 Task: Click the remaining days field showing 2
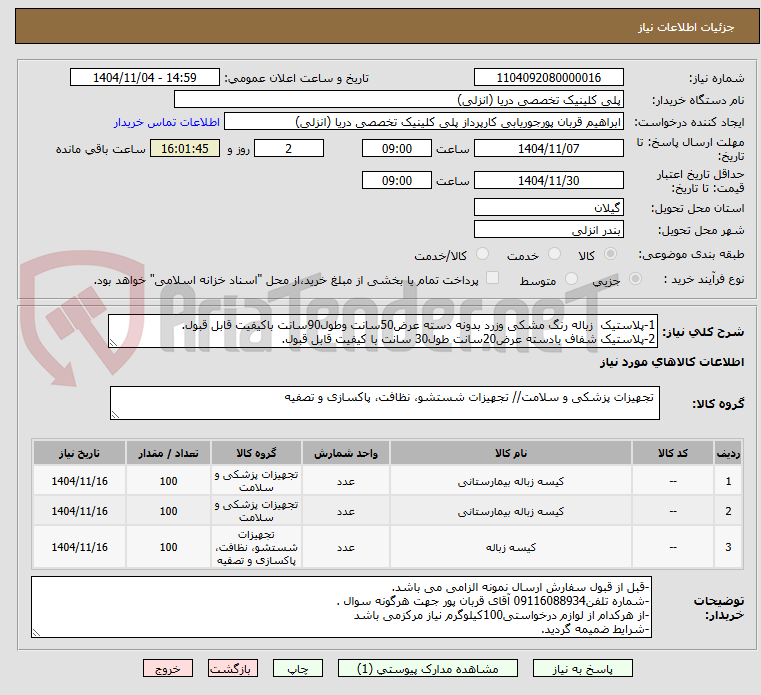(x=289, y=149)
